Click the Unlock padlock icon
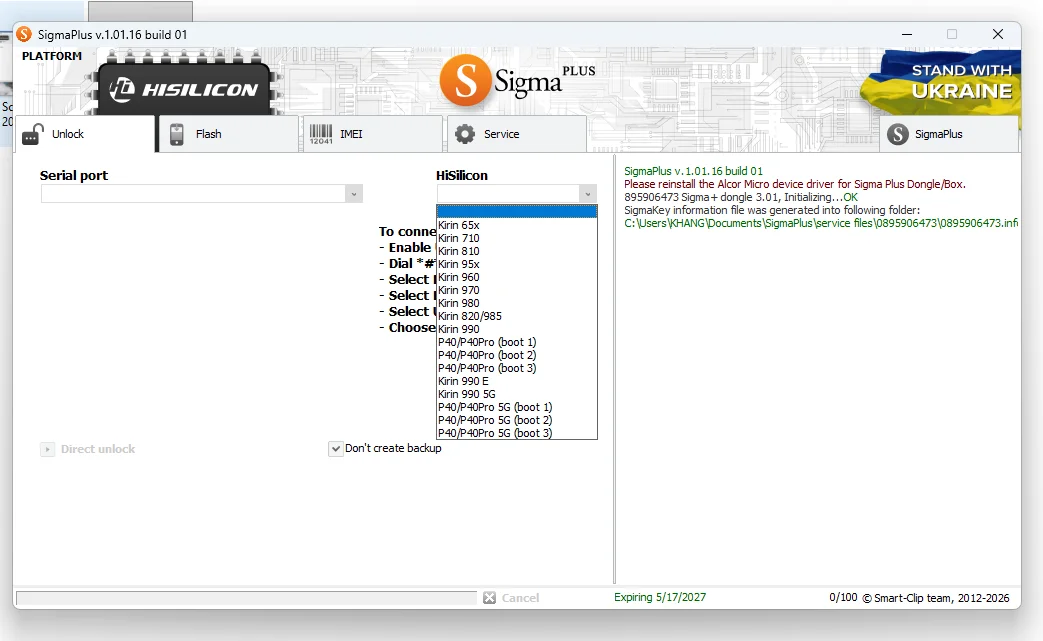The height and width of the screenshot is (641, 1043). (x=33, y=134)
